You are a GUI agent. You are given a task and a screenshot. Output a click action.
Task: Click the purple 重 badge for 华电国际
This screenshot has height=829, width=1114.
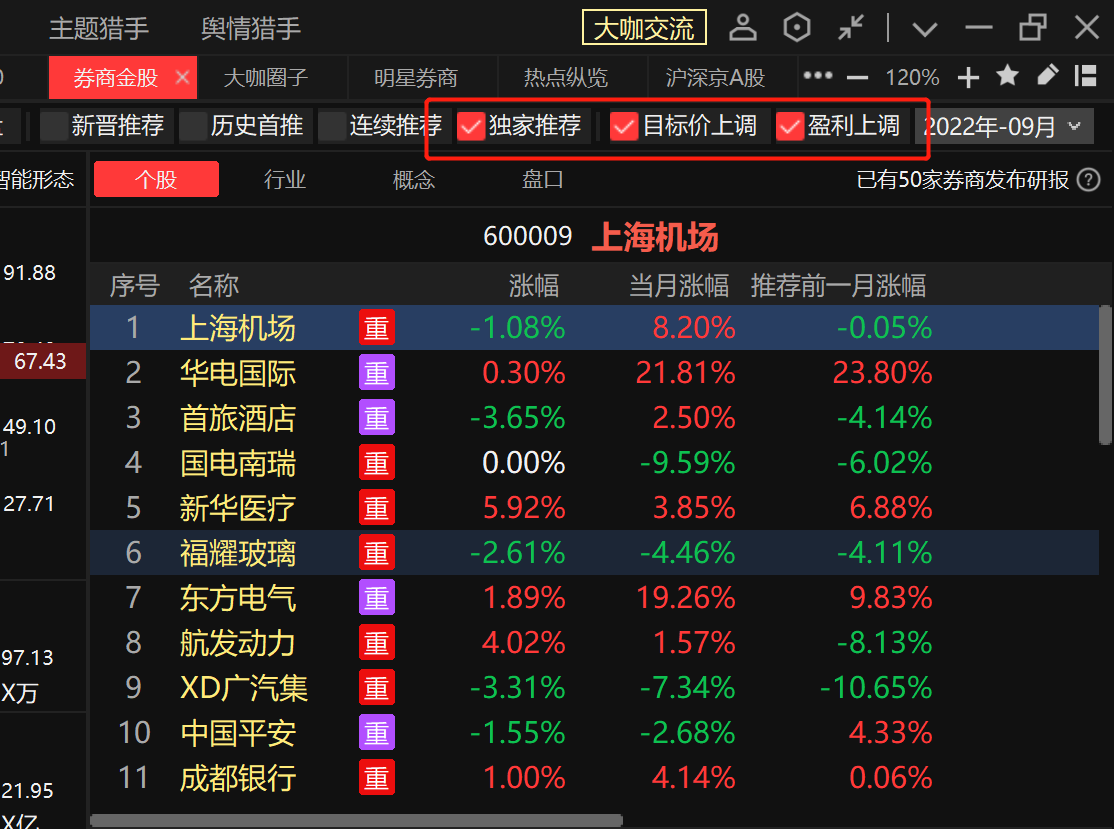(377, 373)
